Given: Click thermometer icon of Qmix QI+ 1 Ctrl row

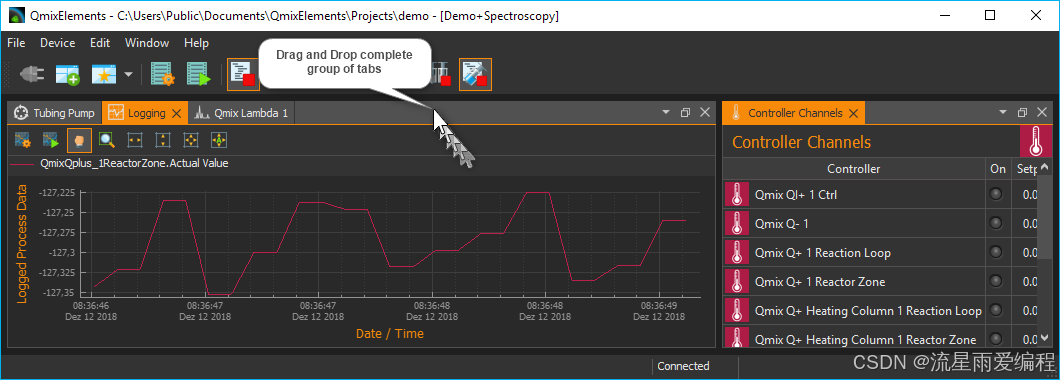Looking at the screenshot, I should (x=736, y=194).
